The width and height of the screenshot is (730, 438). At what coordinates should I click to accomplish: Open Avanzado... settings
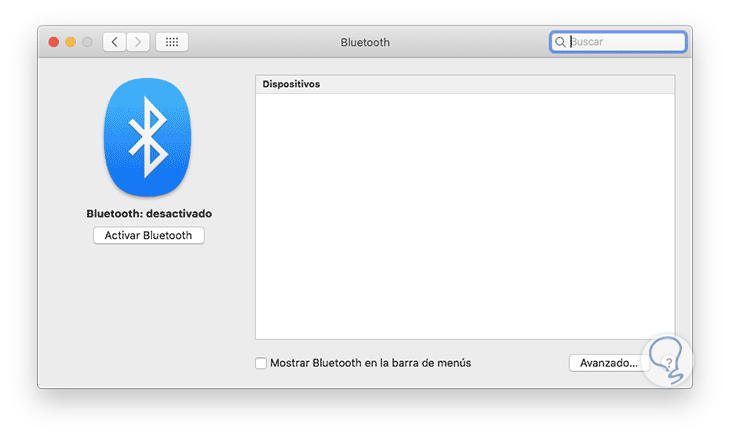tap(609, 363)
